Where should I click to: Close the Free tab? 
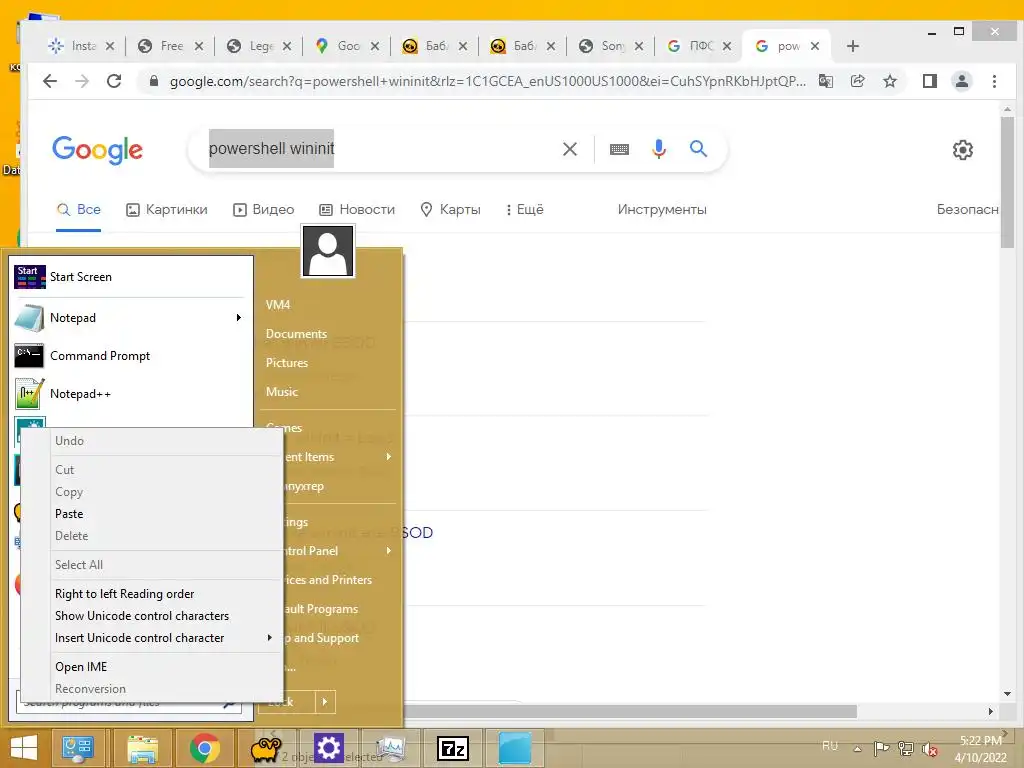199,46
